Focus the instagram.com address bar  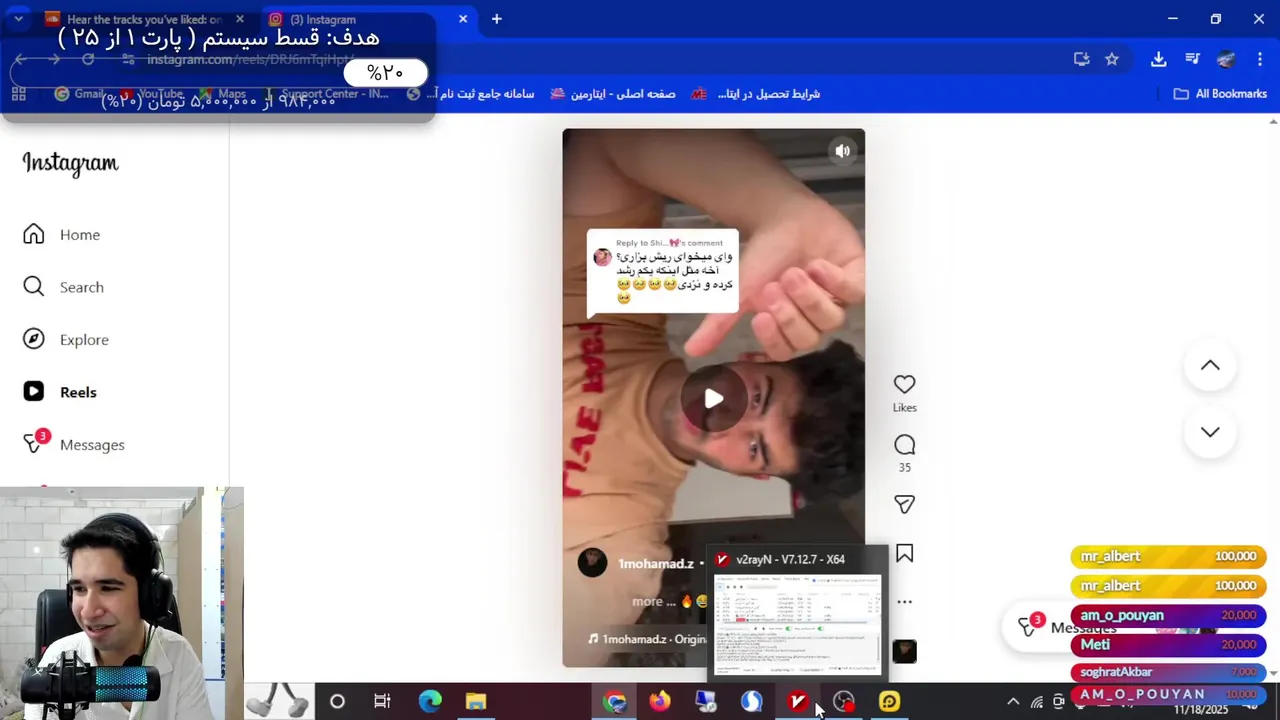250,59
